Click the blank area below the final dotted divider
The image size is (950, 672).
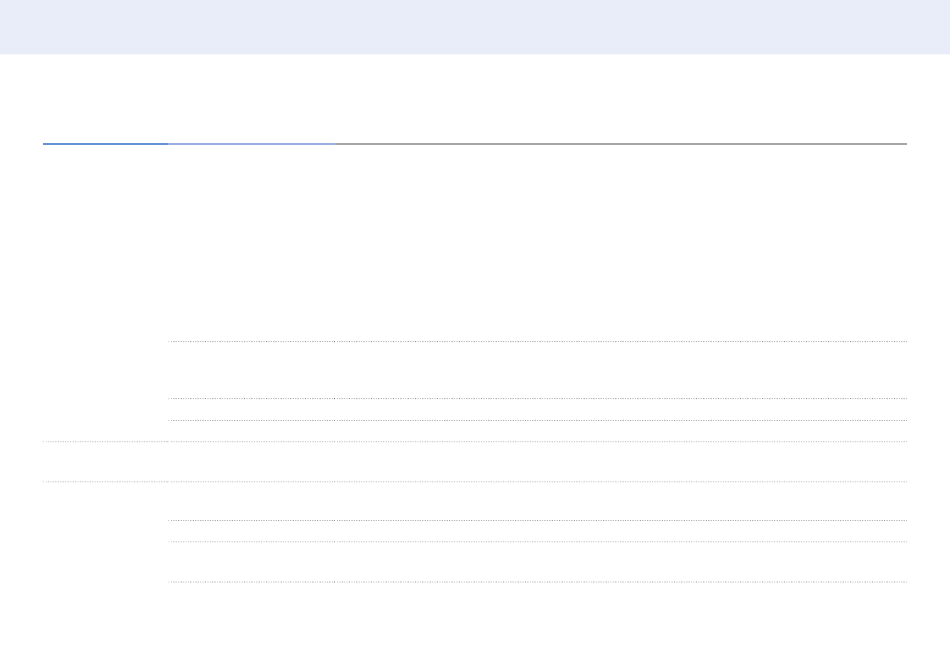point(475,627)
